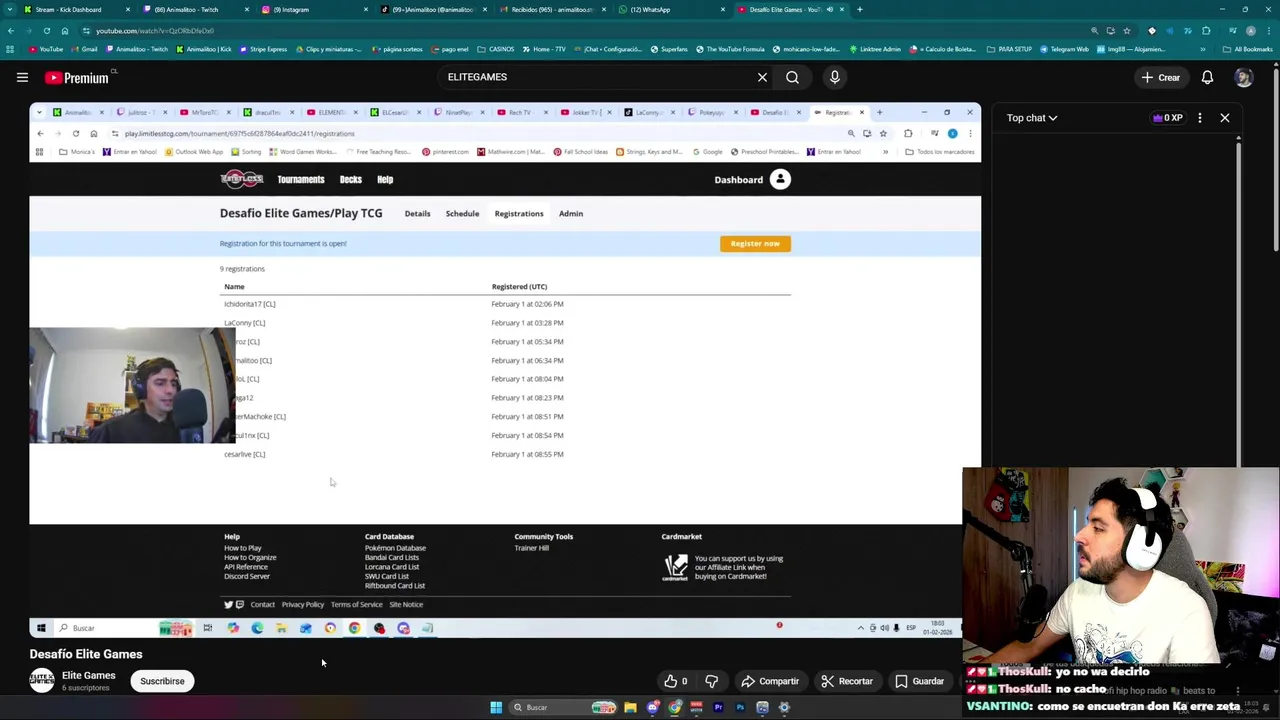Open the Chrome profile avatar
This screenshot has height=720, width=1280.
coord(1250,31)
